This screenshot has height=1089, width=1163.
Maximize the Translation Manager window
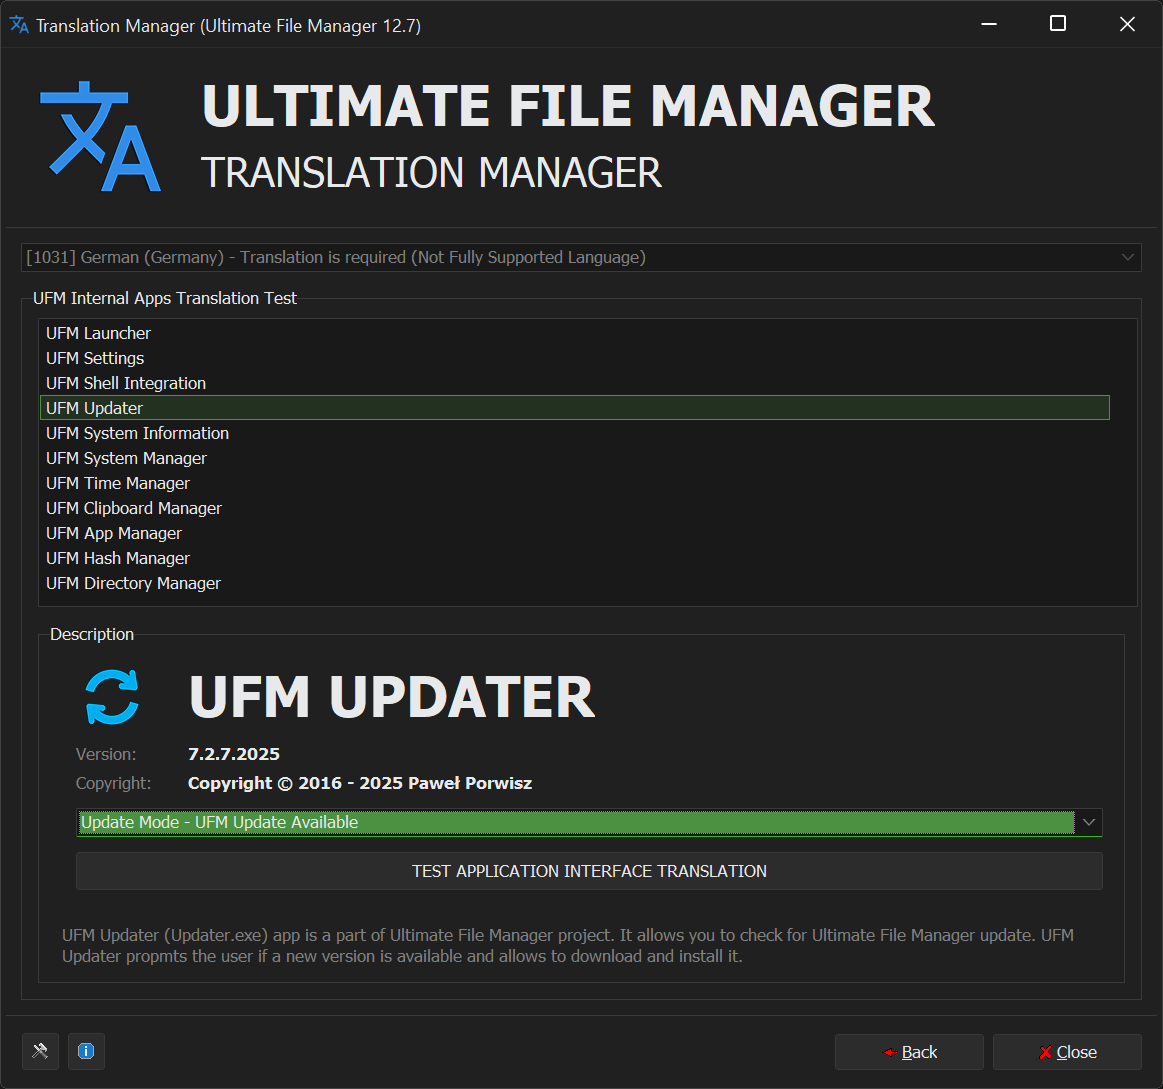click(1057, 25)
